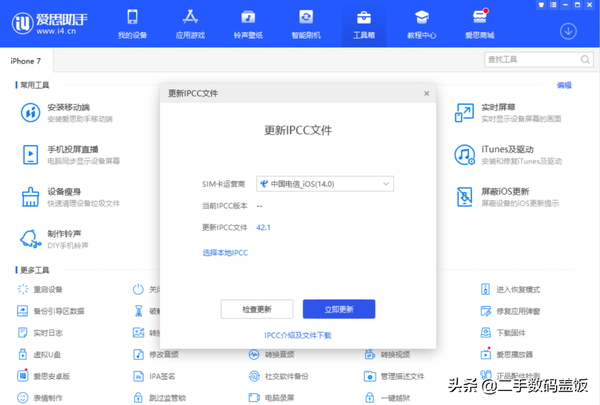Click the power-off tool icon

(x=138, y=289)
